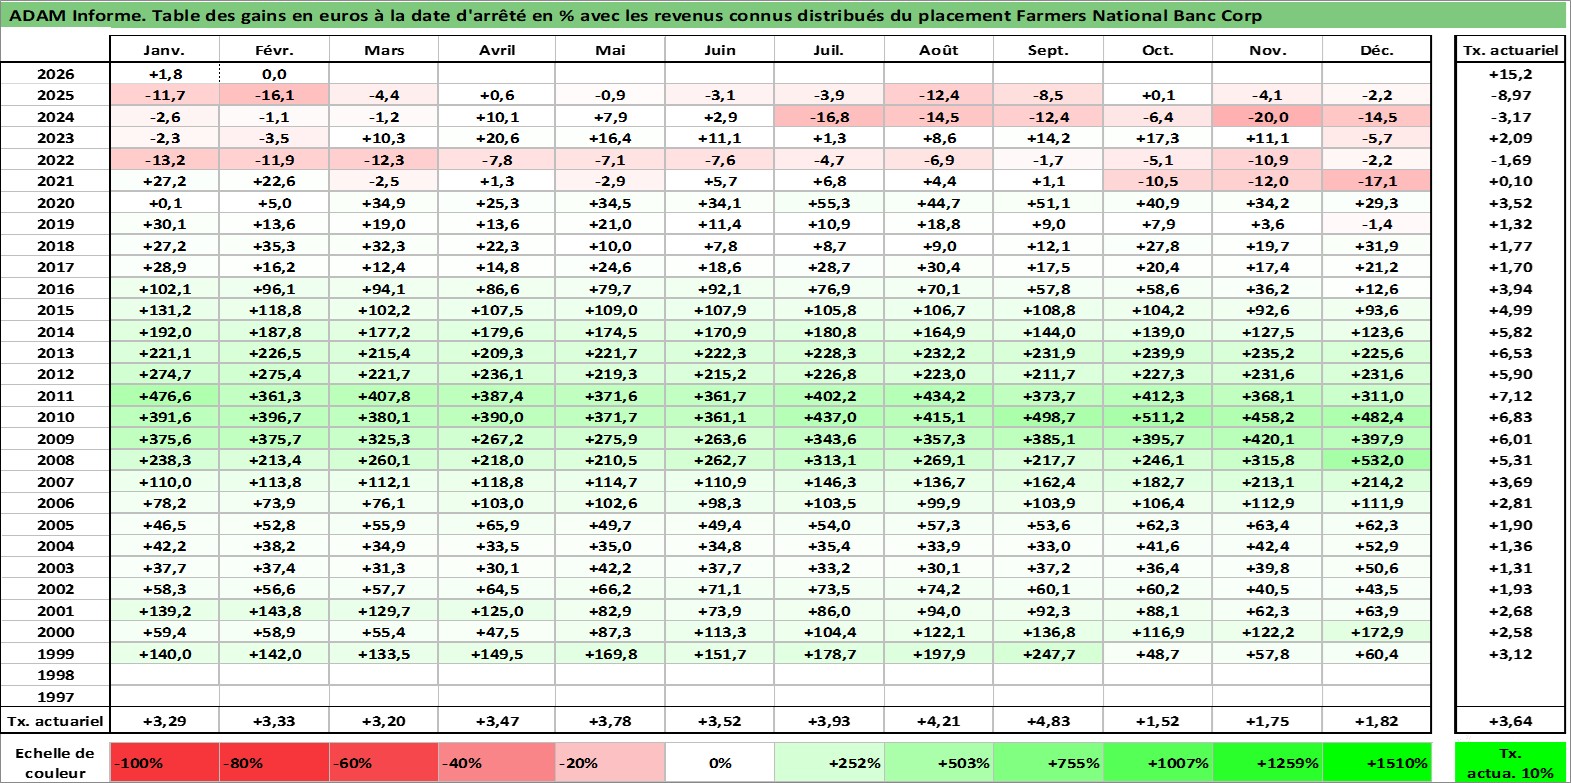Image resolution: width=1571 pixels, height=783 pixels.
Task: Select the Févr. column header
Action: (x=274, y=50)
